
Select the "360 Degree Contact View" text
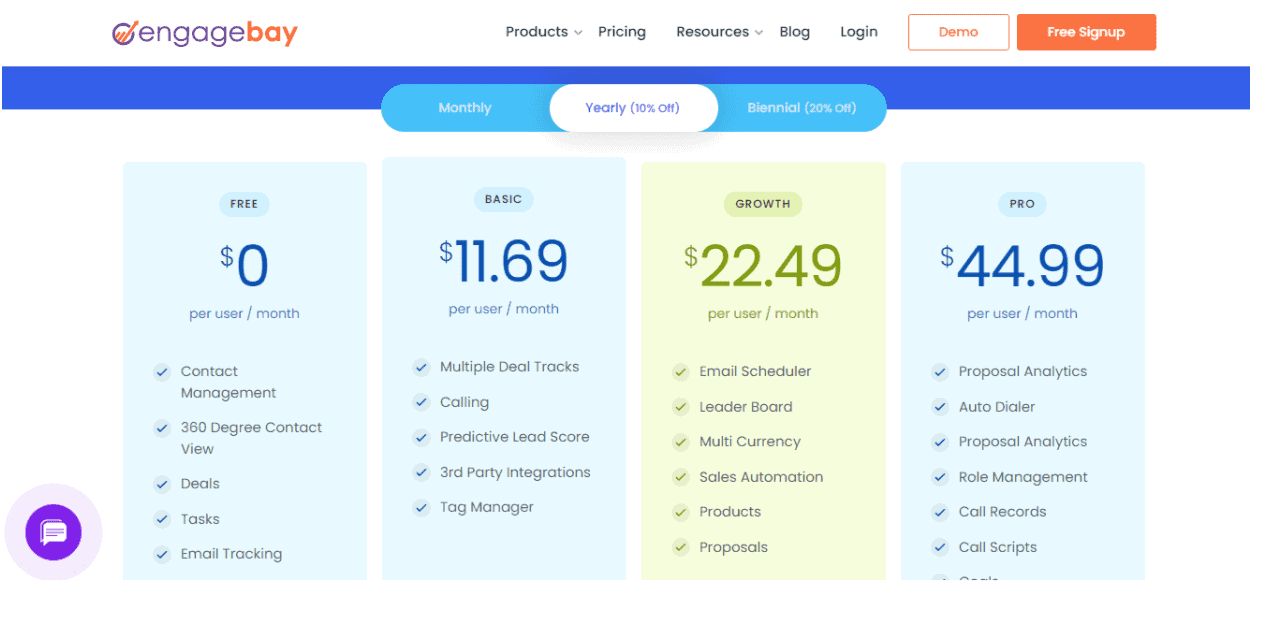251,438
